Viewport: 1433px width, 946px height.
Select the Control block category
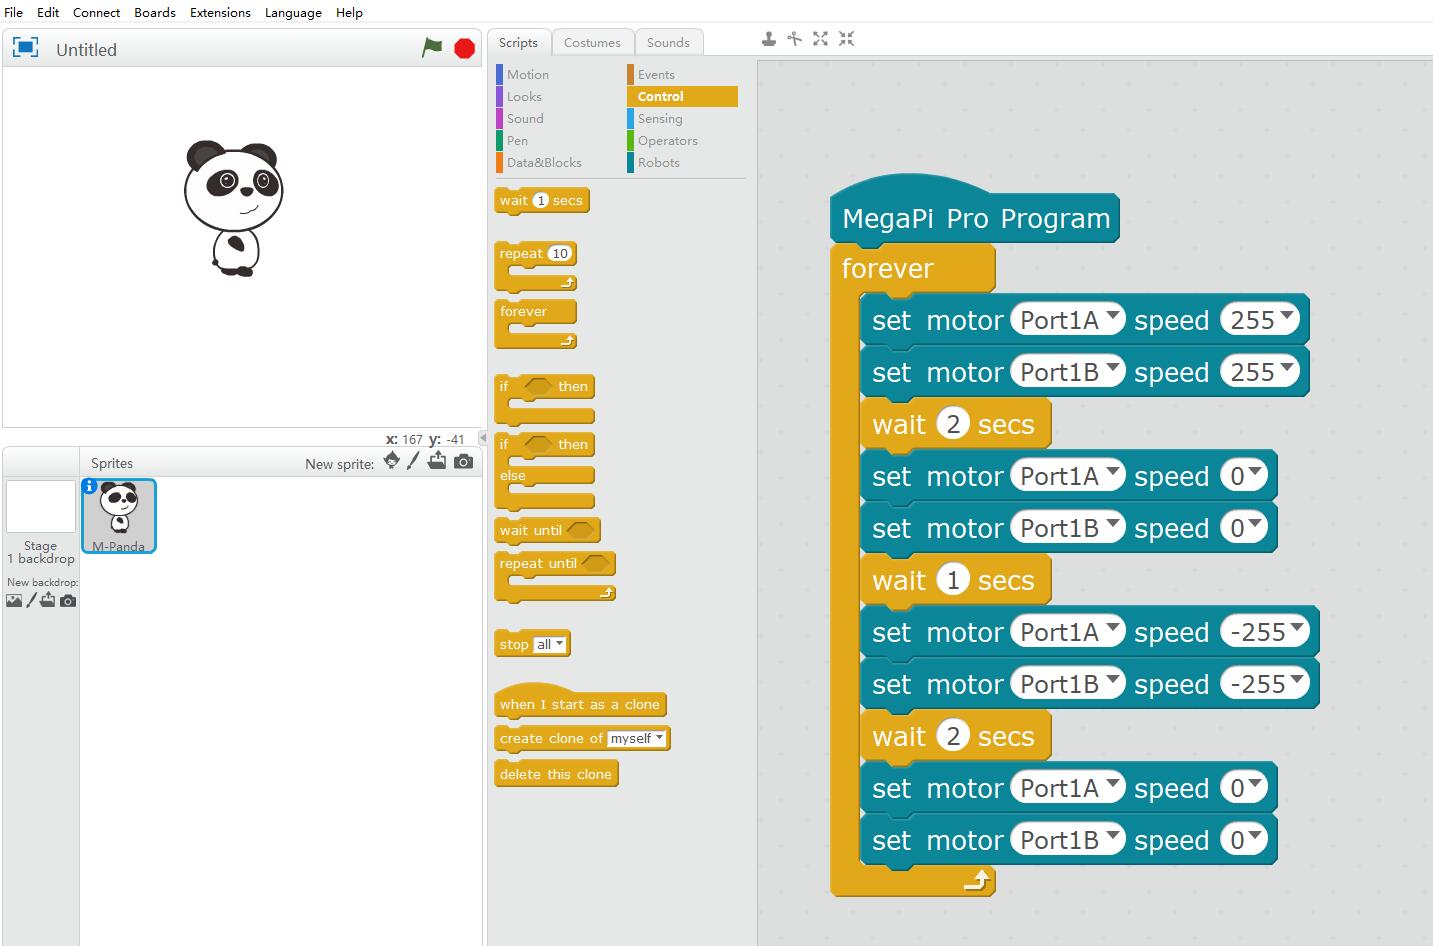(682, 96)
